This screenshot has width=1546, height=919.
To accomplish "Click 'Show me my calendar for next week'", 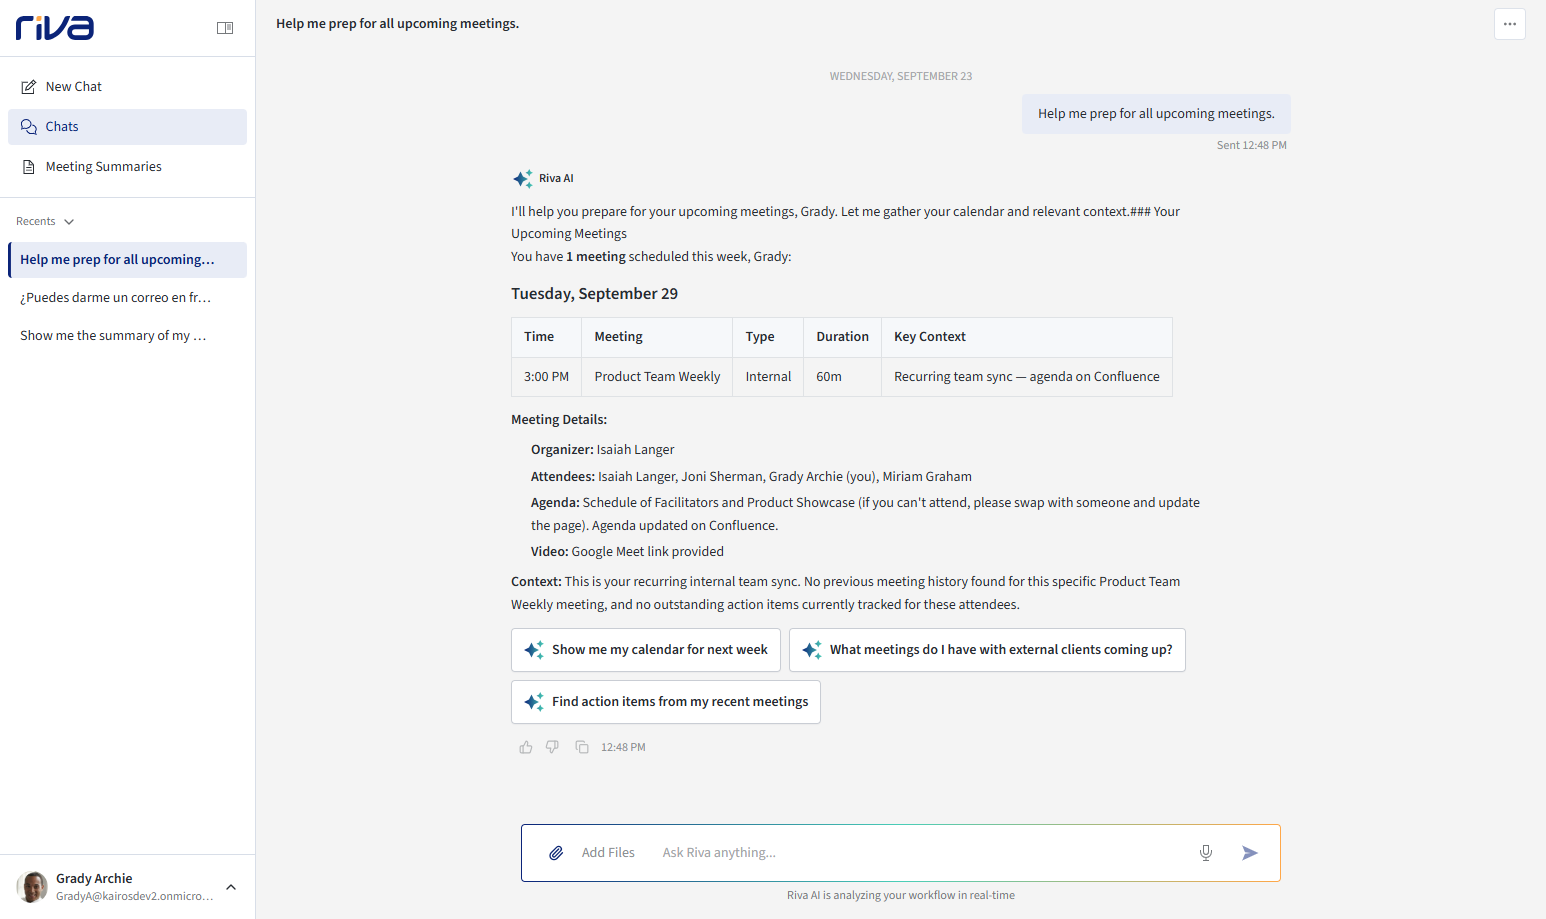I will (x=646, y=650).
